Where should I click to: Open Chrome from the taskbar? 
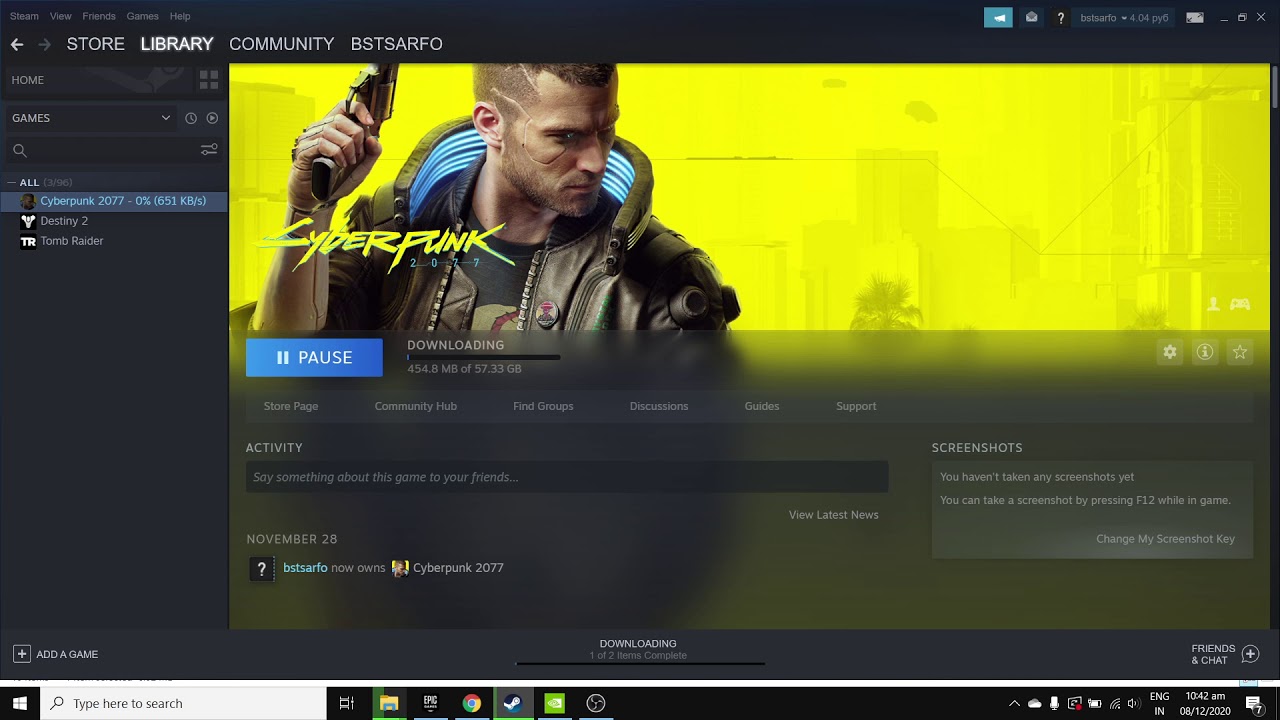[471, 703]
